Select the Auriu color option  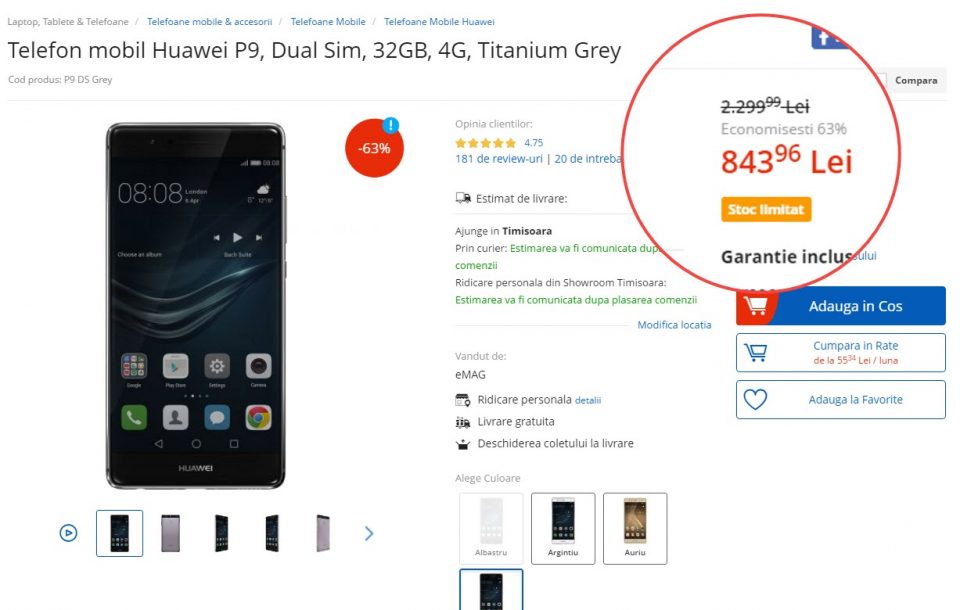(x=635, y=528)
